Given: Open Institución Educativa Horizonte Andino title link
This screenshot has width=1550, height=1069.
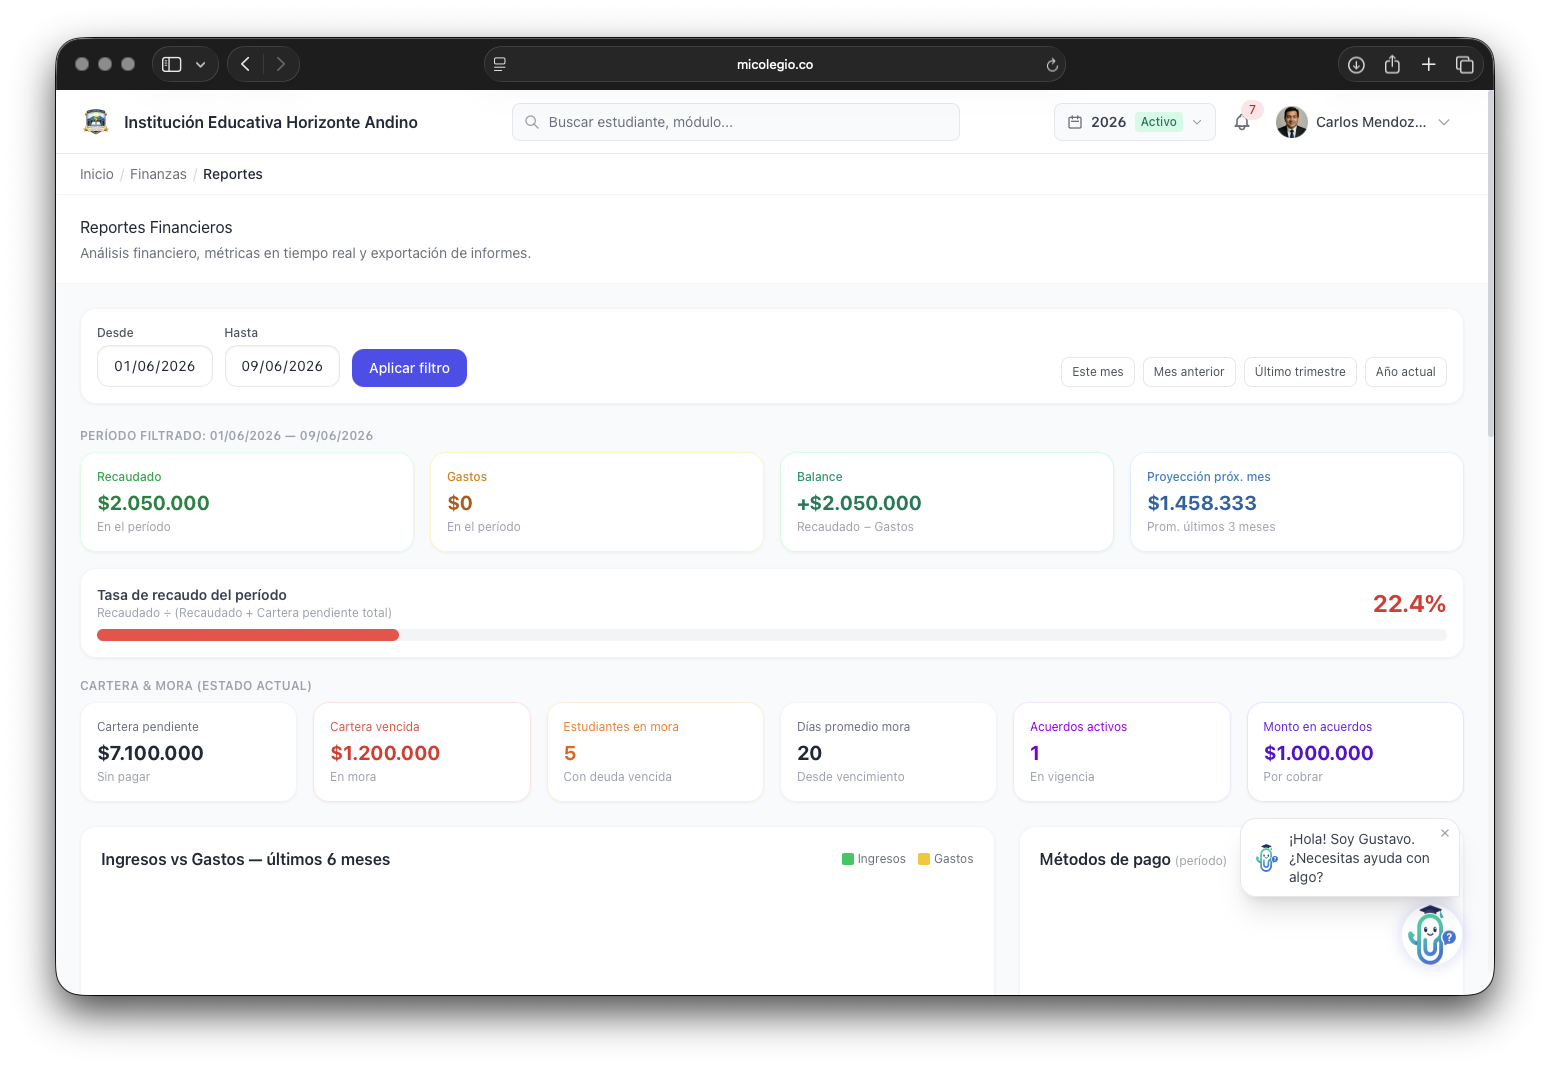Looking at the screenshot, I should [x=271, y=122].
